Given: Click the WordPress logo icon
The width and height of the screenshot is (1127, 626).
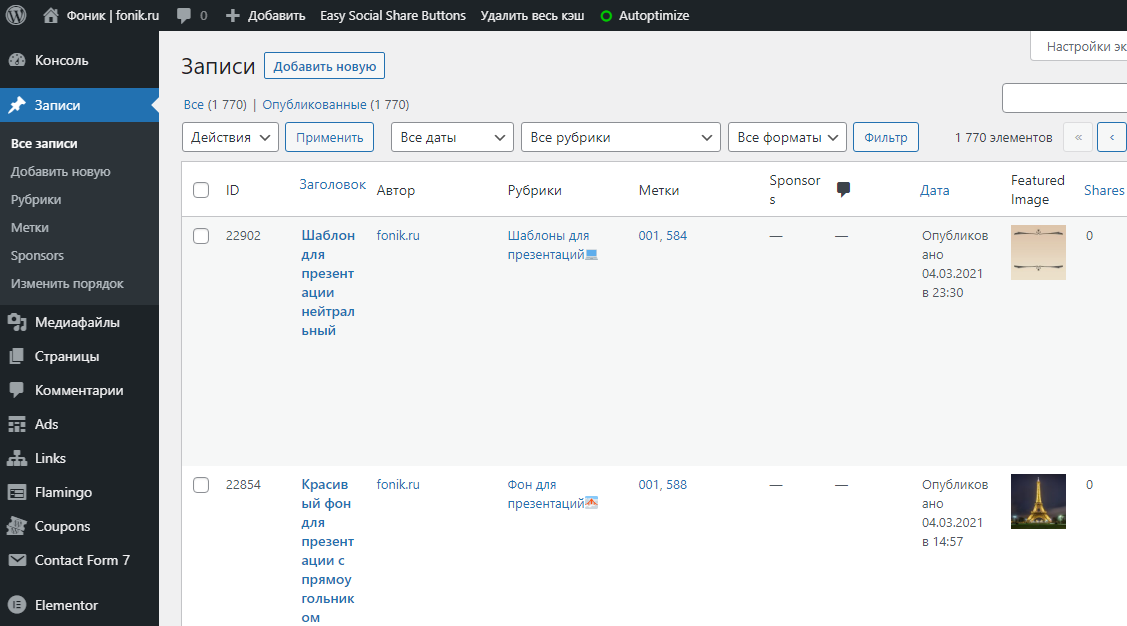Looking at the screenshot, I should click(x=16, y=16).
